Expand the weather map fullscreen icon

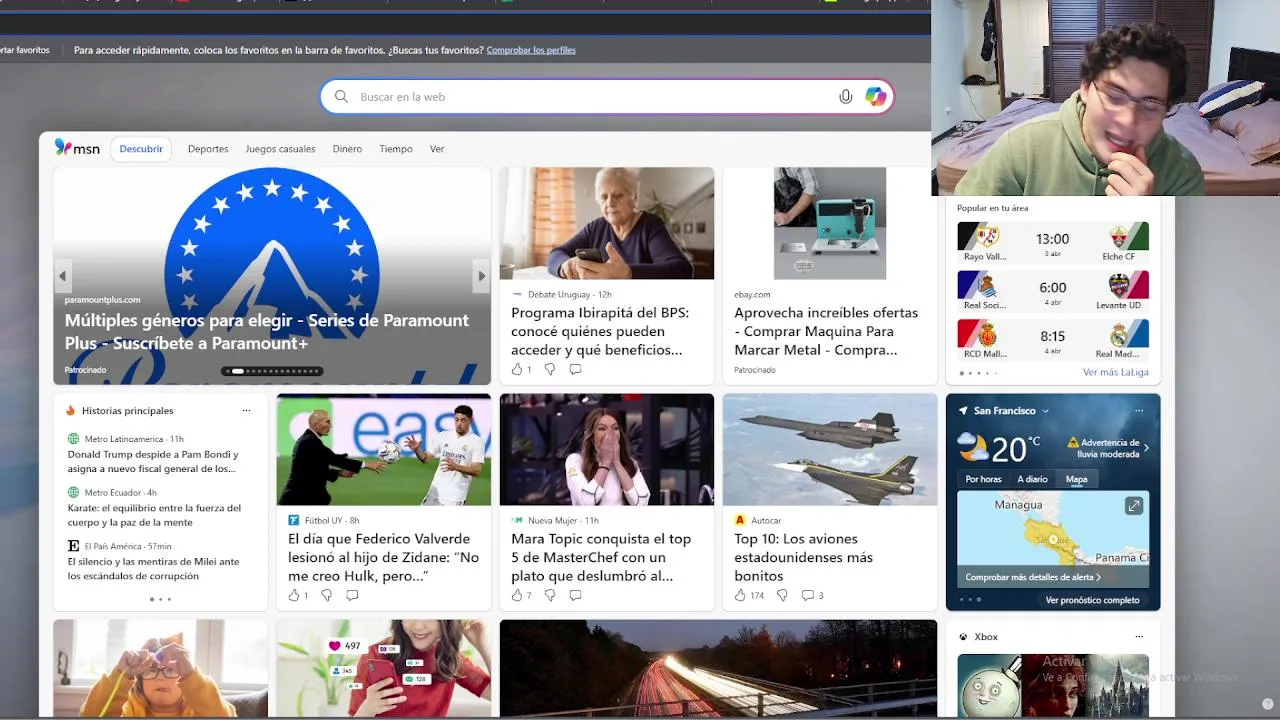[x=1134, y=506]
